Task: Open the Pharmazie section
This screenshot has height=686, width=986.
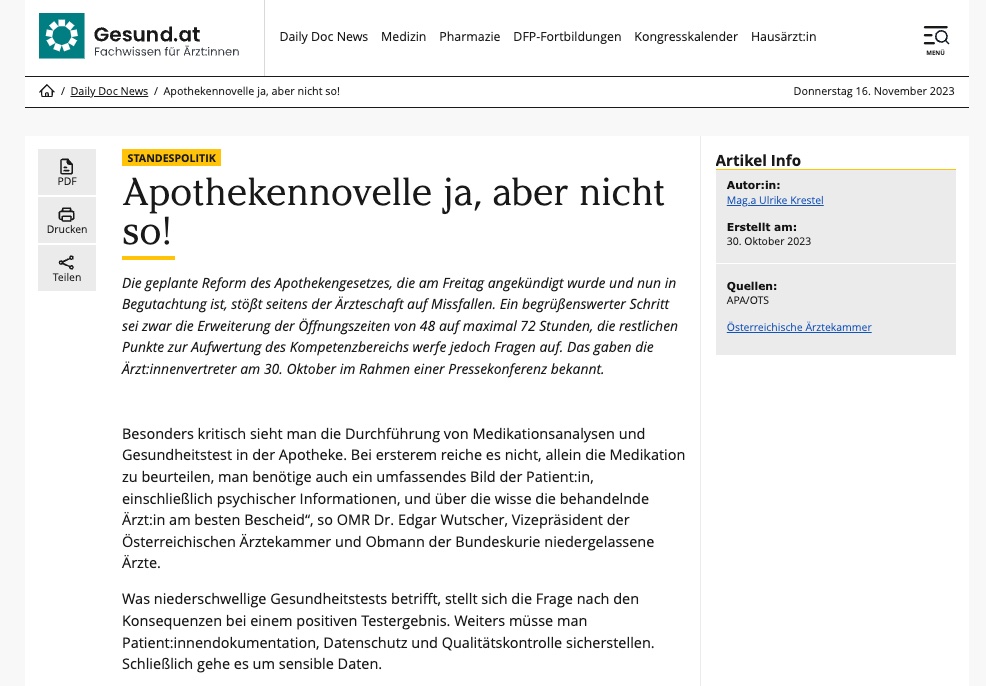Action: point(469,37)
